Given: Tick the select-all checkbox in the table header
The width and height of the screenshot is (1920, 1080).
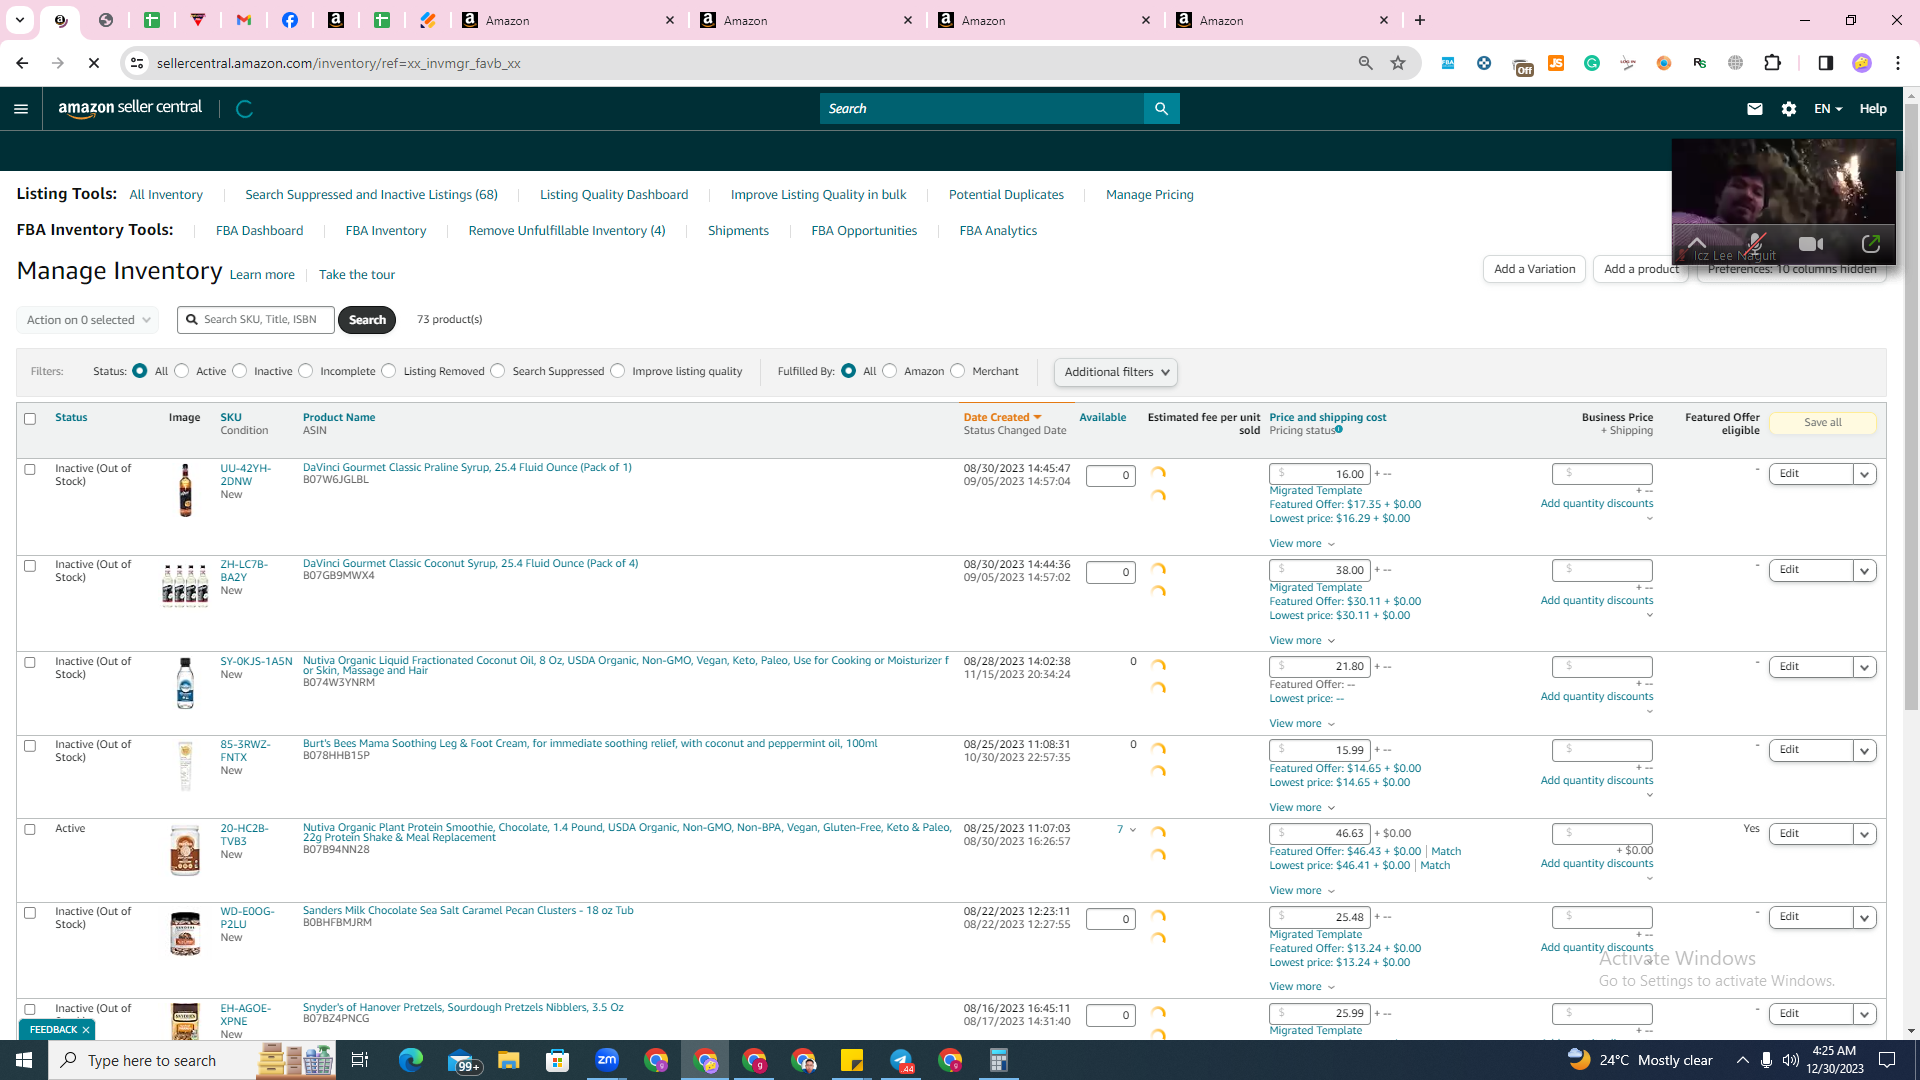Looking at the screenshot, I should (30, 419).
